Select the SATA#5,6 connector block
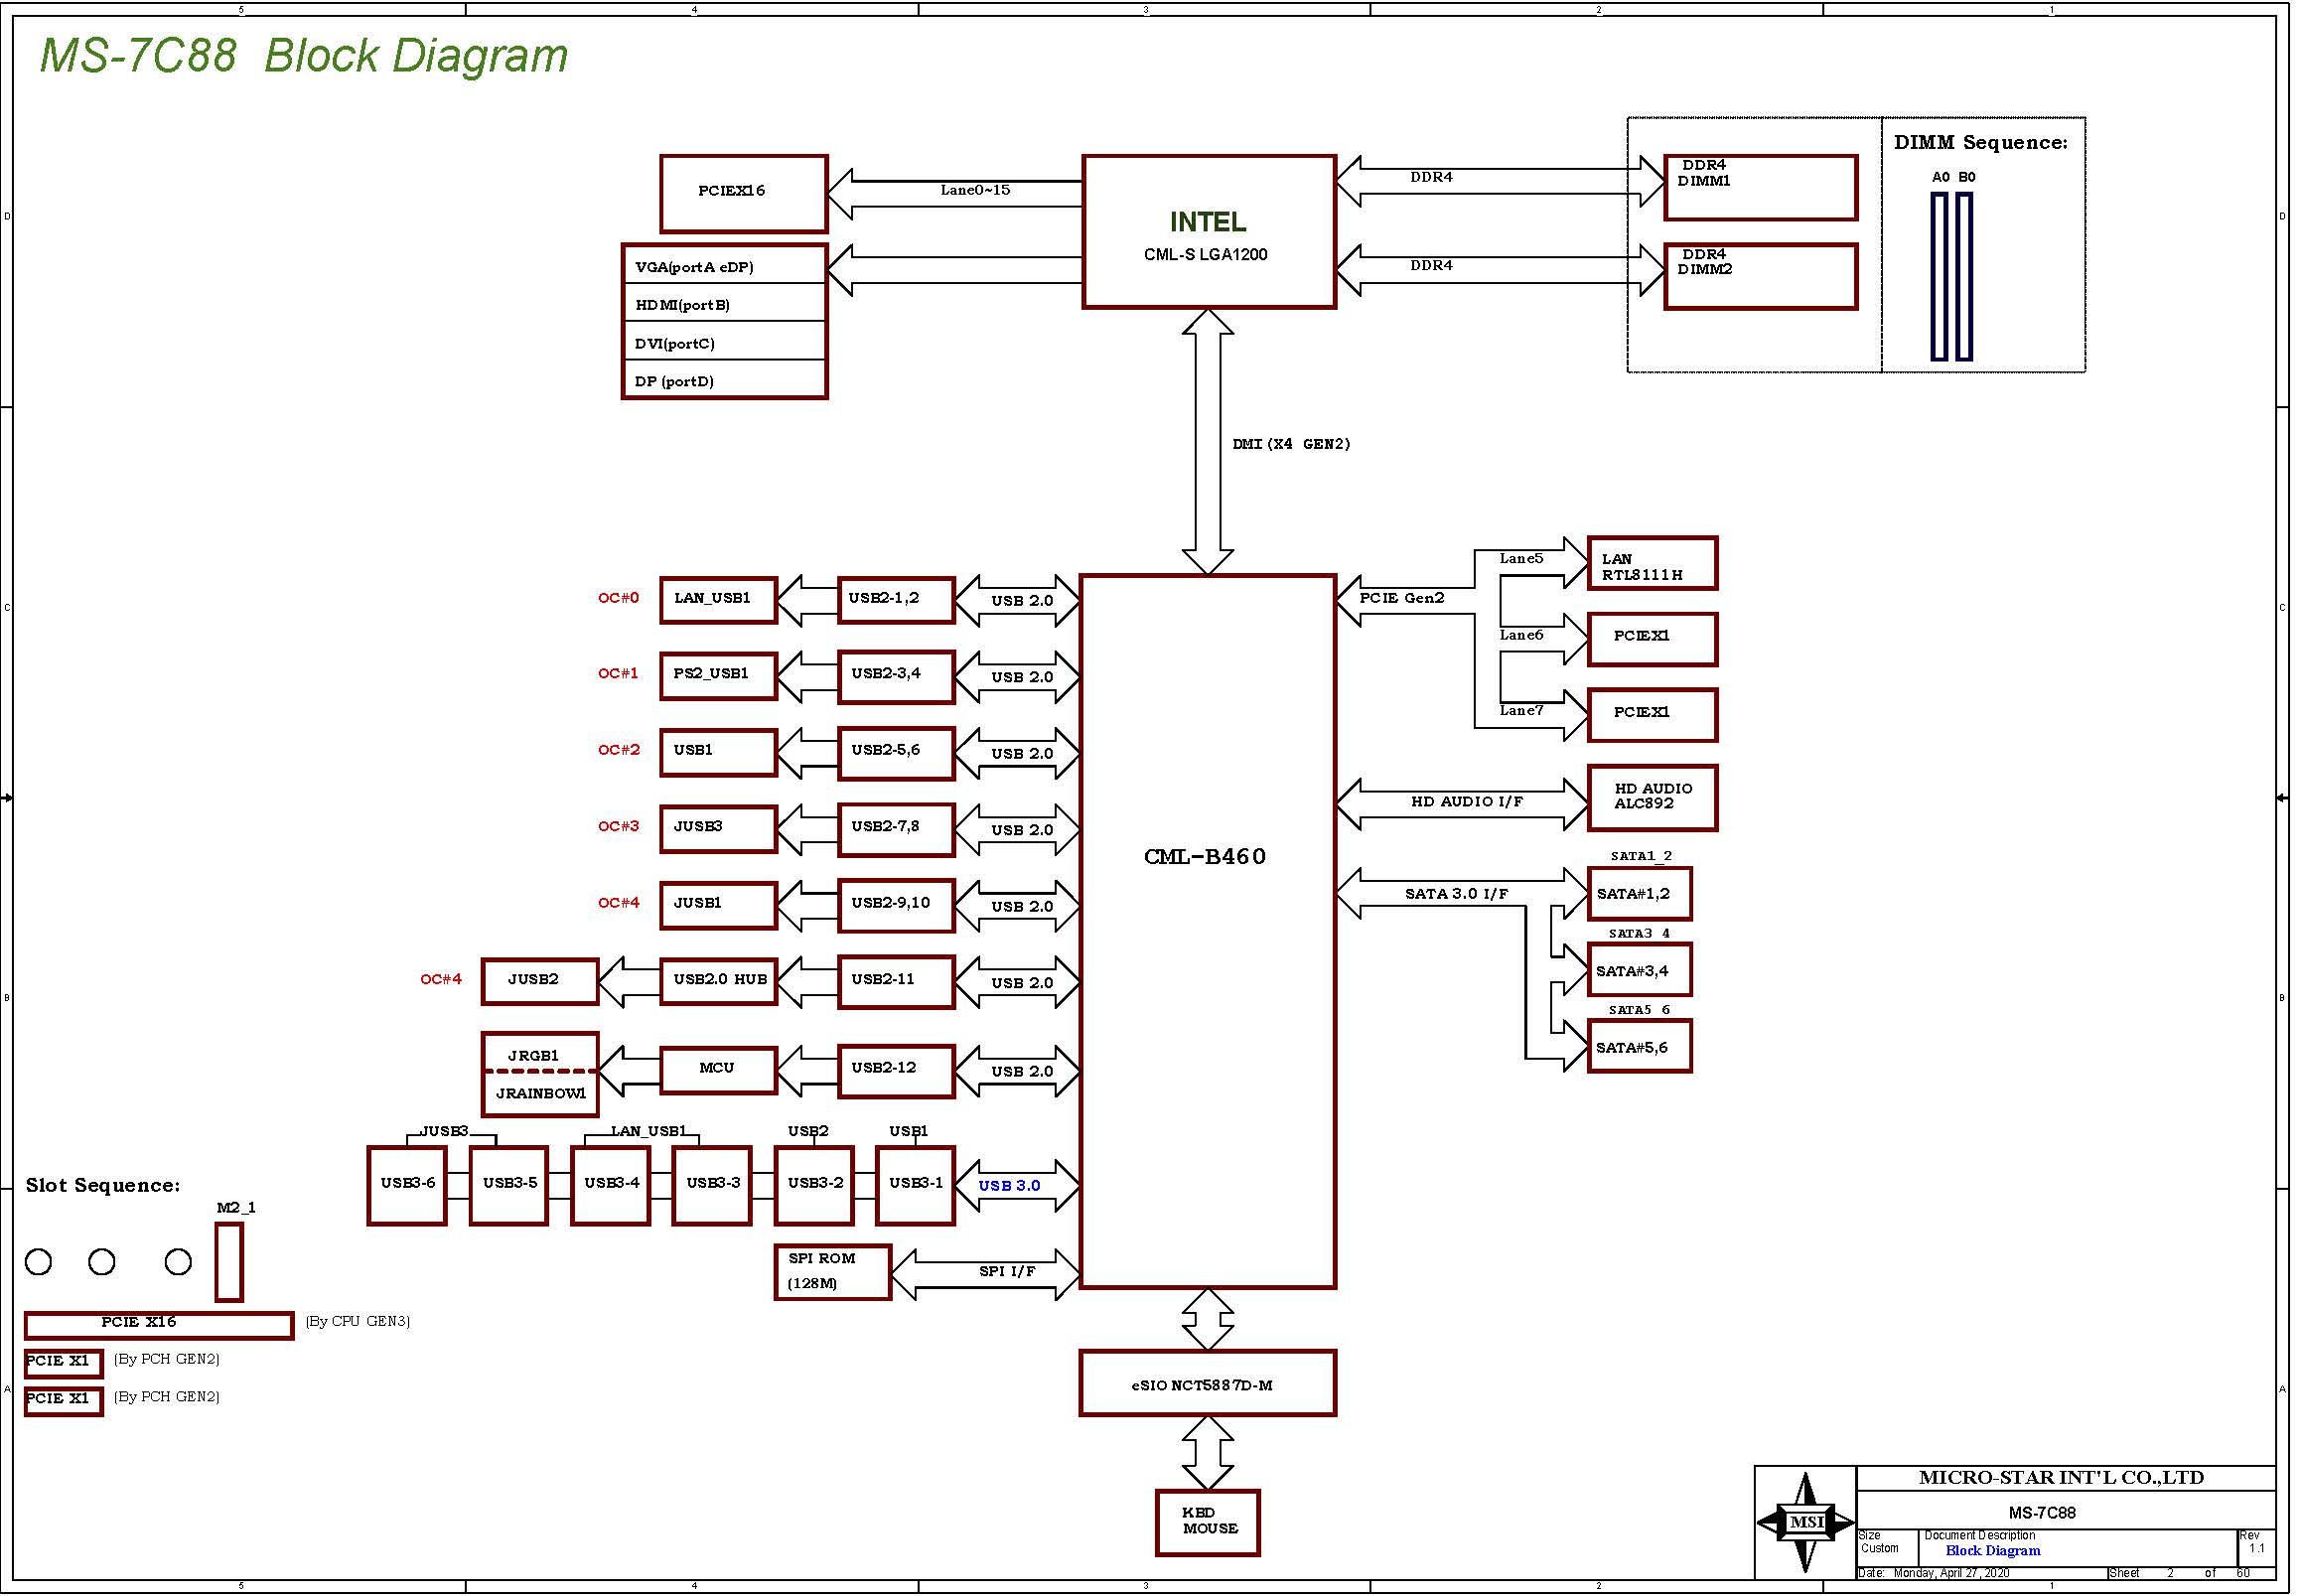The image size is (2301, 1596). click(1639, 1046)
